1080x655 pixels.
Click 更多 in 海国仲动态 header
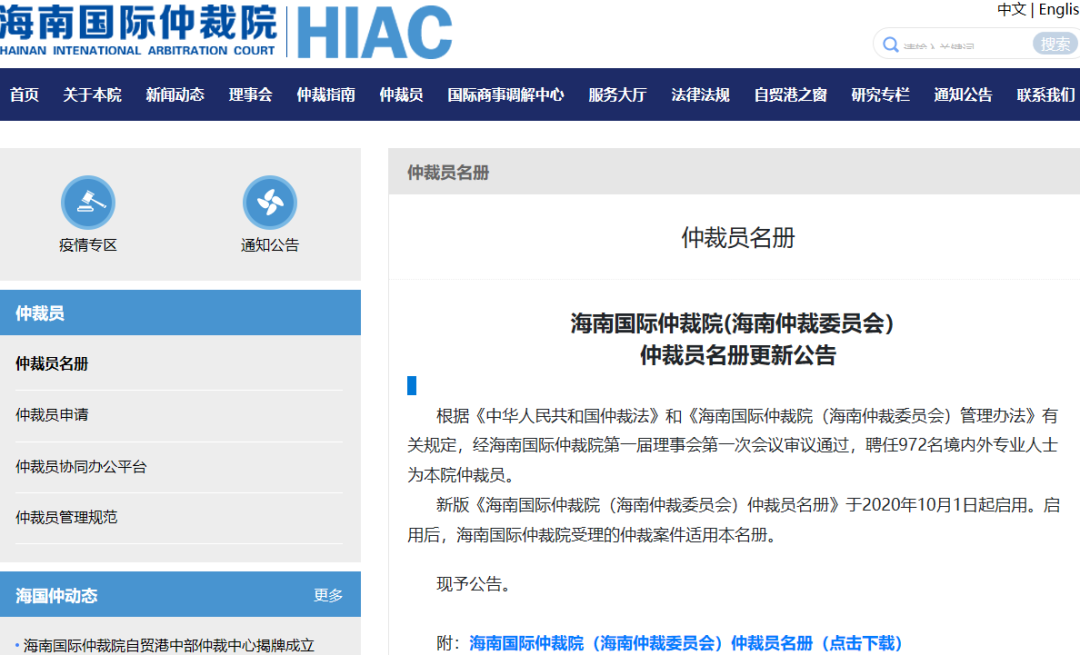328,595
